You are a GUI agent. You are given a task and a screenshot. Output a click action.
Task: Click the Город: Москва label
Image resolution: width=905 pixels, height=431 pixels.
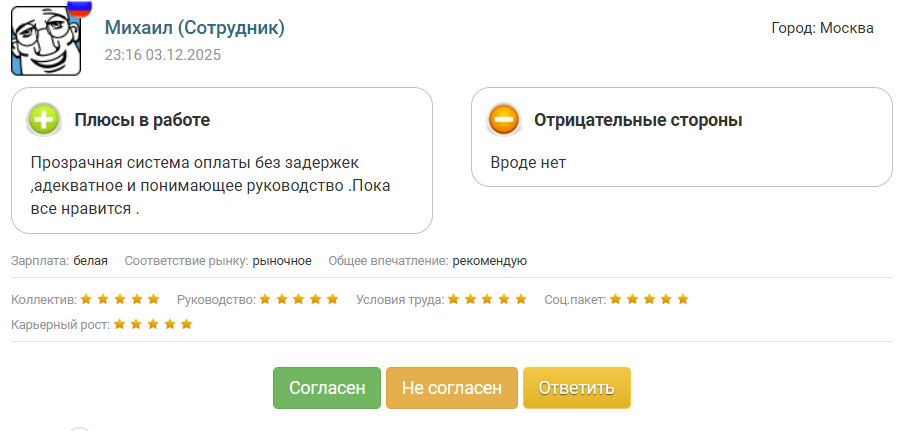point(822,28)
